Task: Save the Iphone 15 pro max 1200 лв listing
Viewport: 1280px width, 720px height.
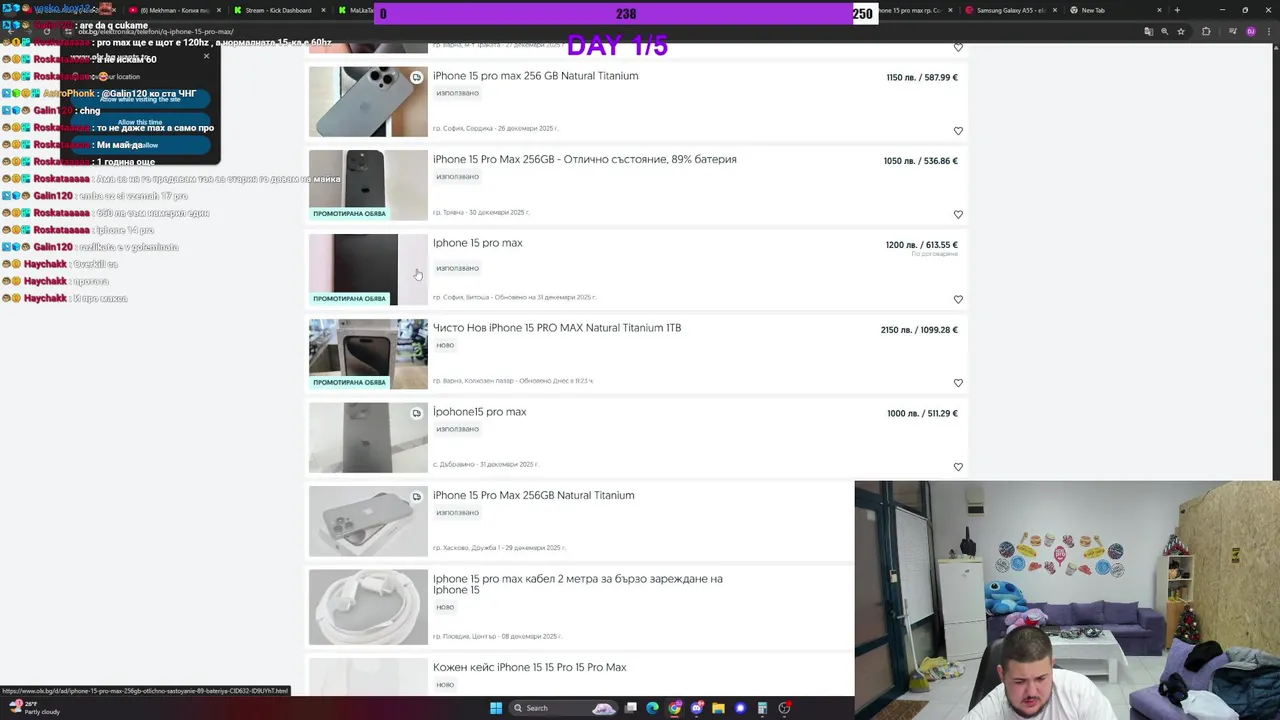Action: tap(958, 299)
